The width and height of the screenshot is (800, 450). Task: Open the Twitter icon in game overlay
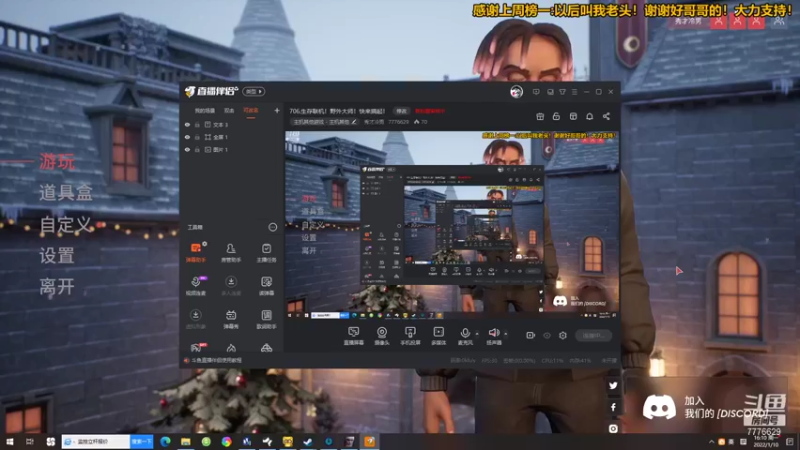[613, 386]
